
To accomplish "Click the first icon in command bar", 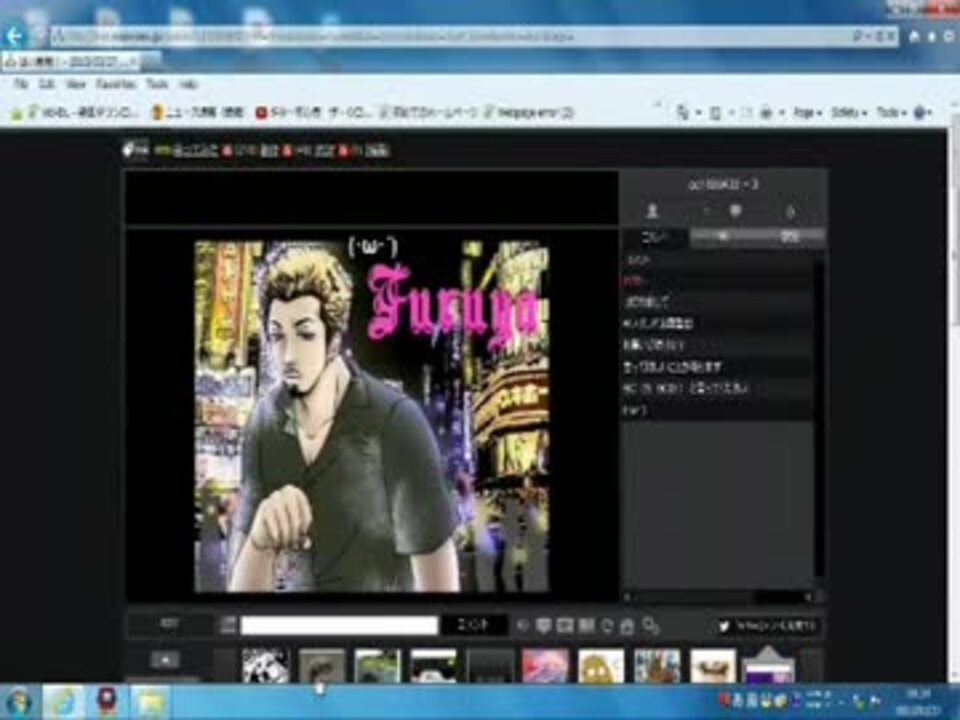I will tap(684, 113).
